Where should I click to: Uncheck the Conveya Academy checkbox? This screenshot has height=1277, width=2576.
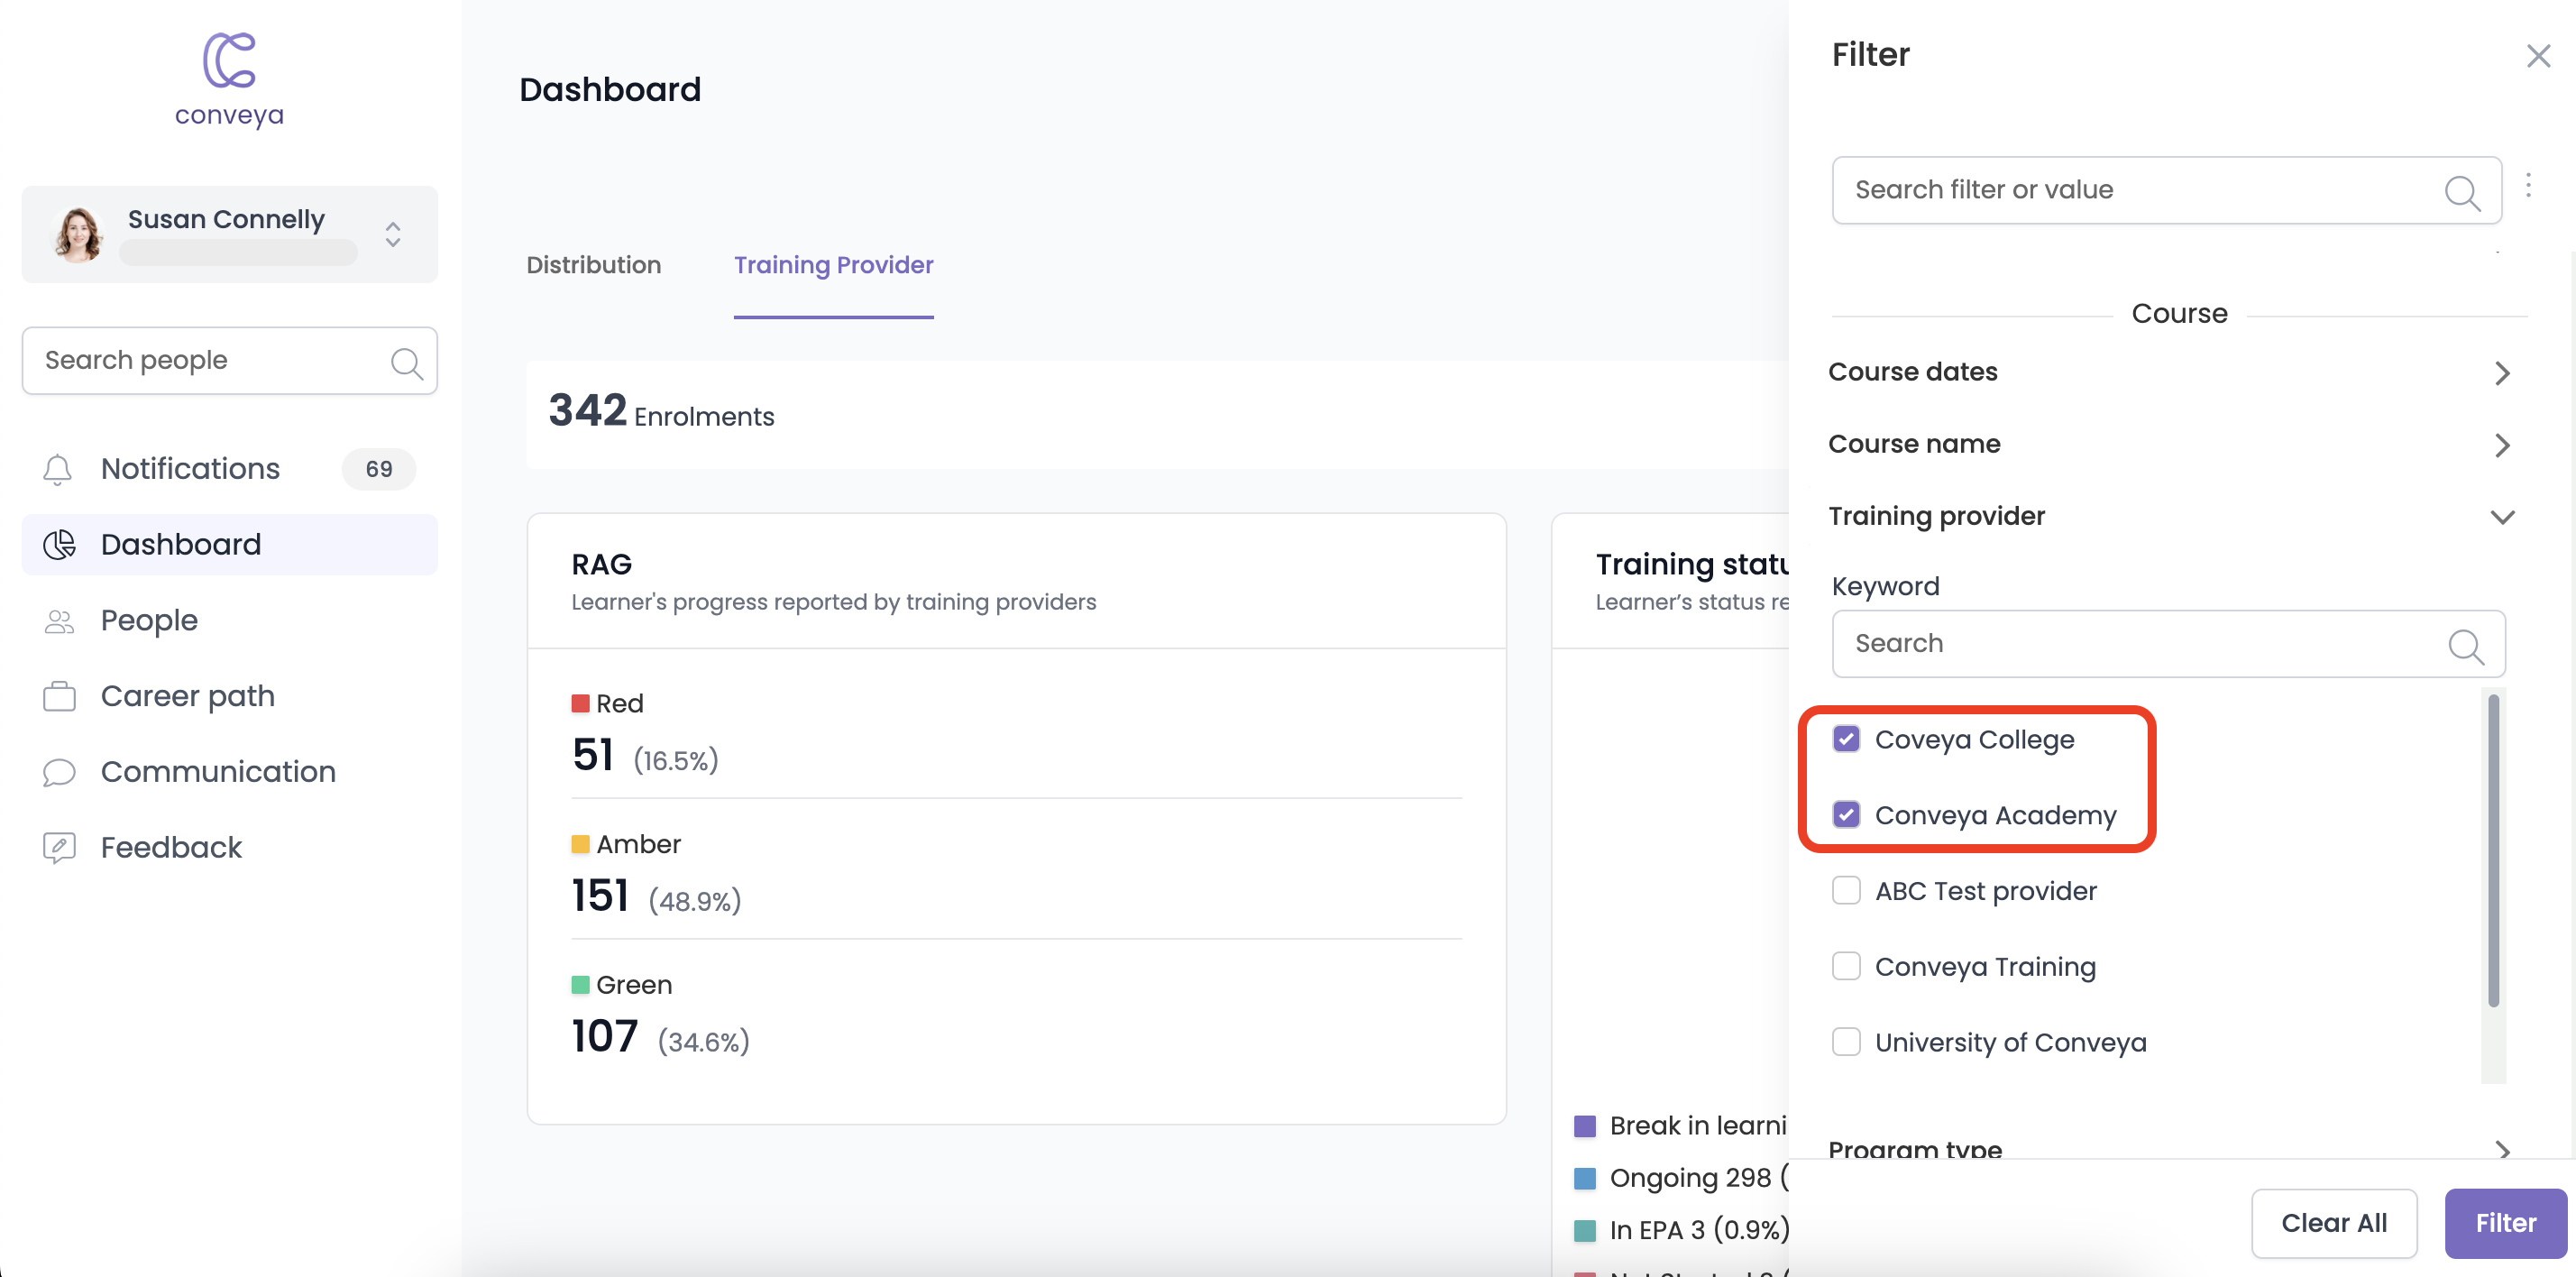(1846, 815)
